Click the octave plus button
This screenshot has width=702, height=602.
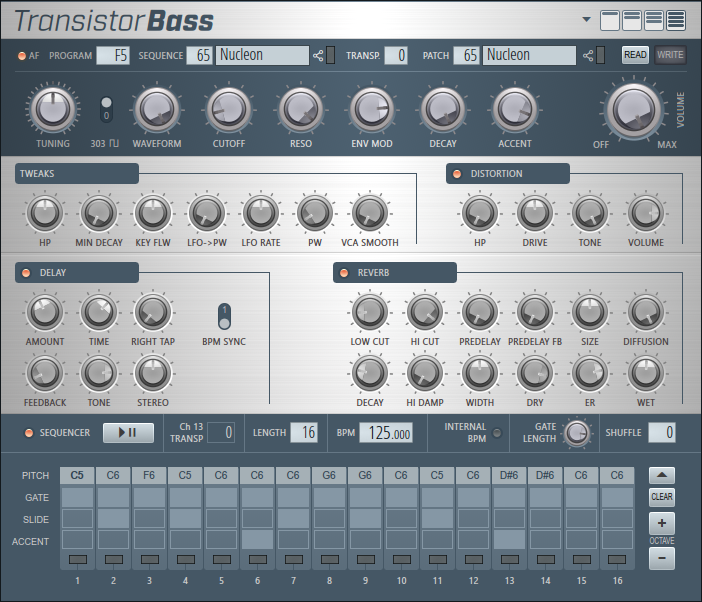(x=661, y=523)
